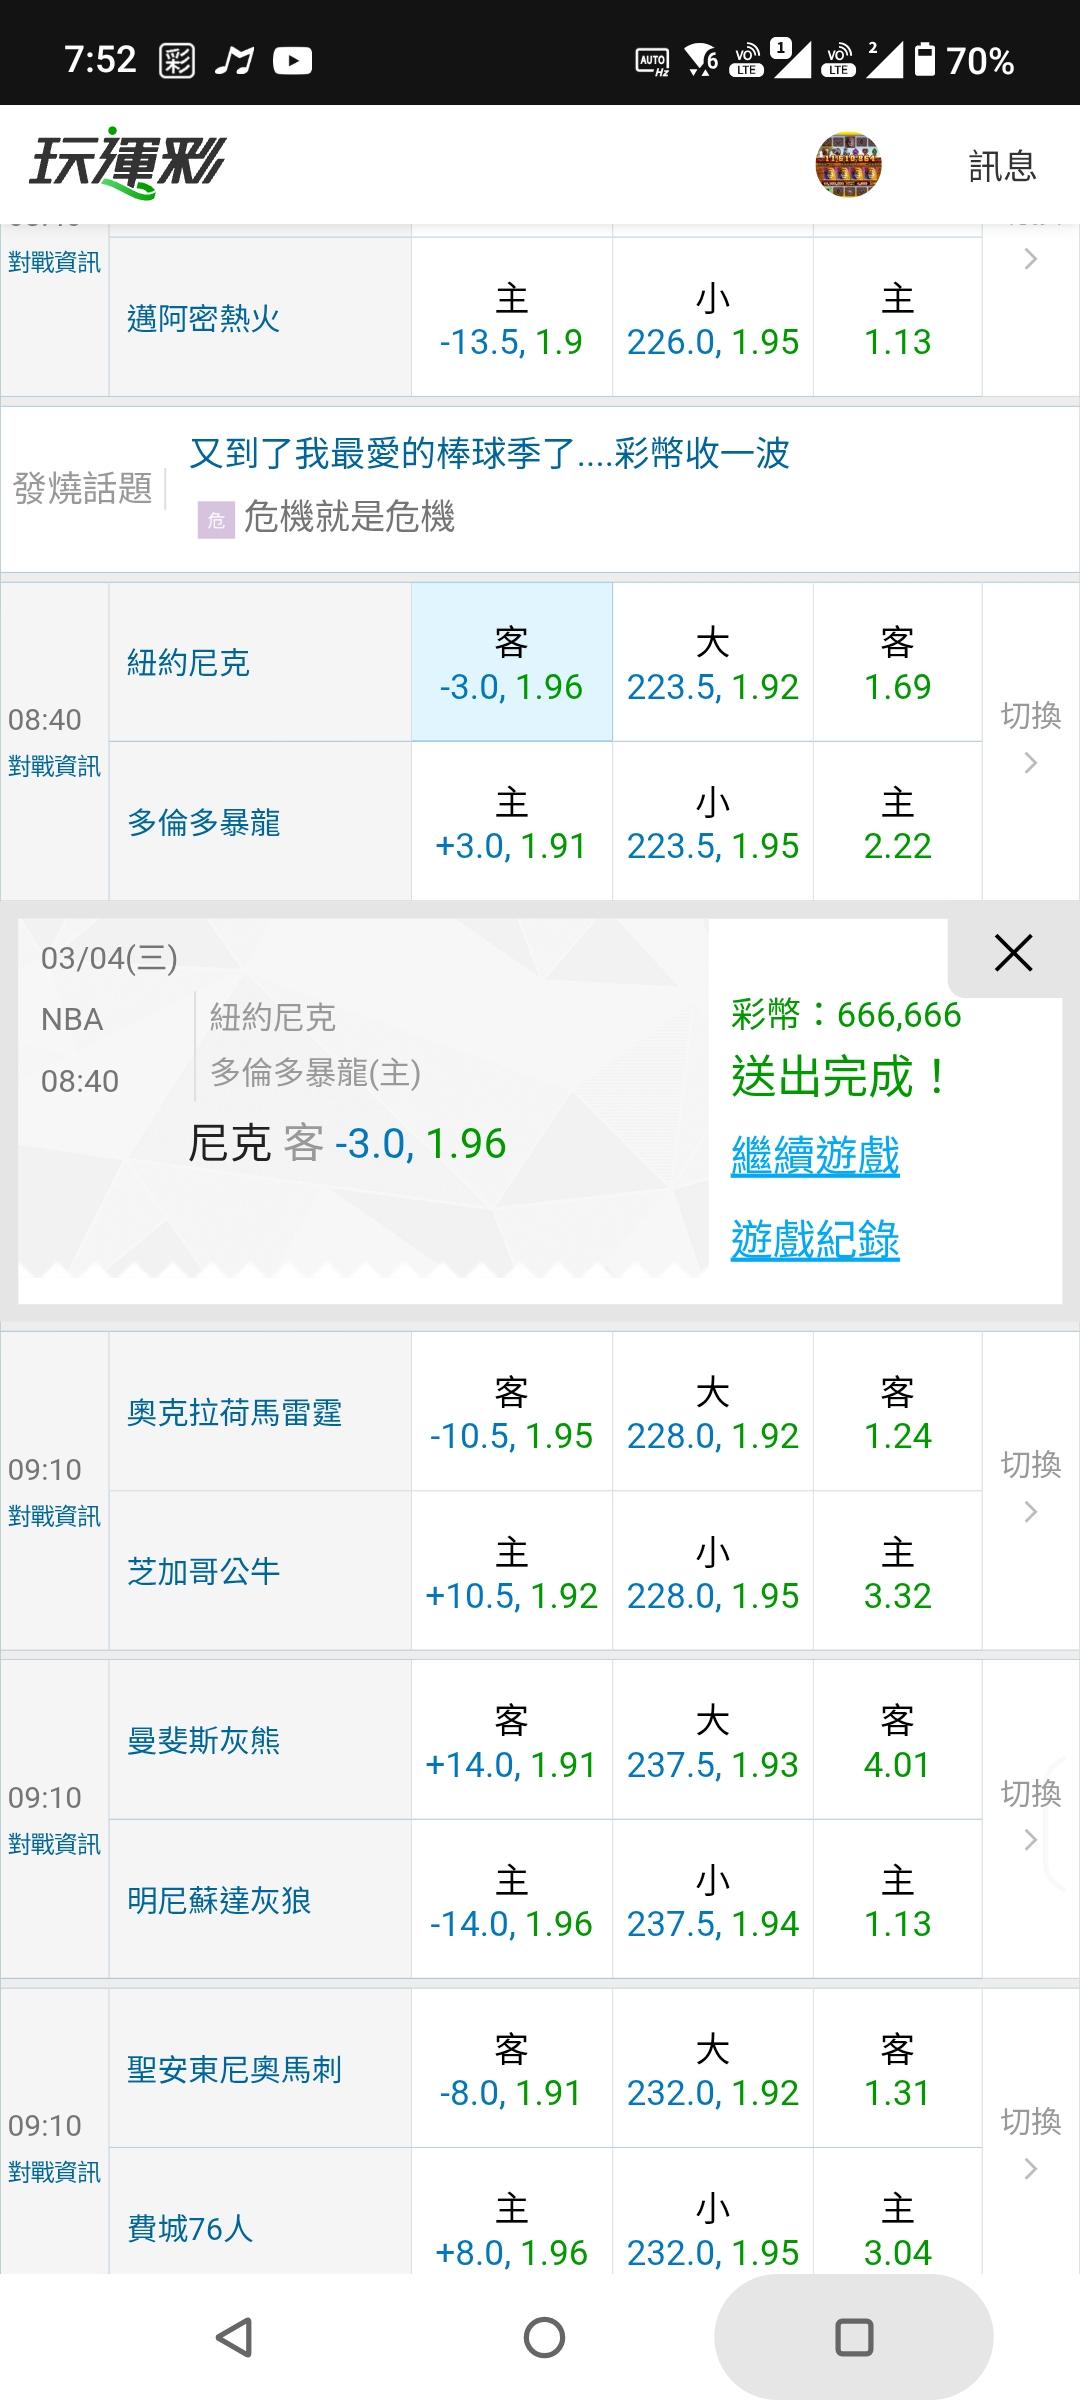
Task: Tap Android home navigation button
Action: [544, 2338]
